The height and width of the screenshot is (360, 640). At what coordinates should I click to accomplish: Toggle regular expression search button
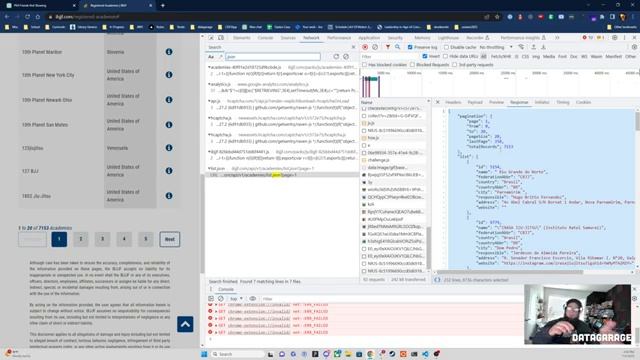[x=221, y=57]
